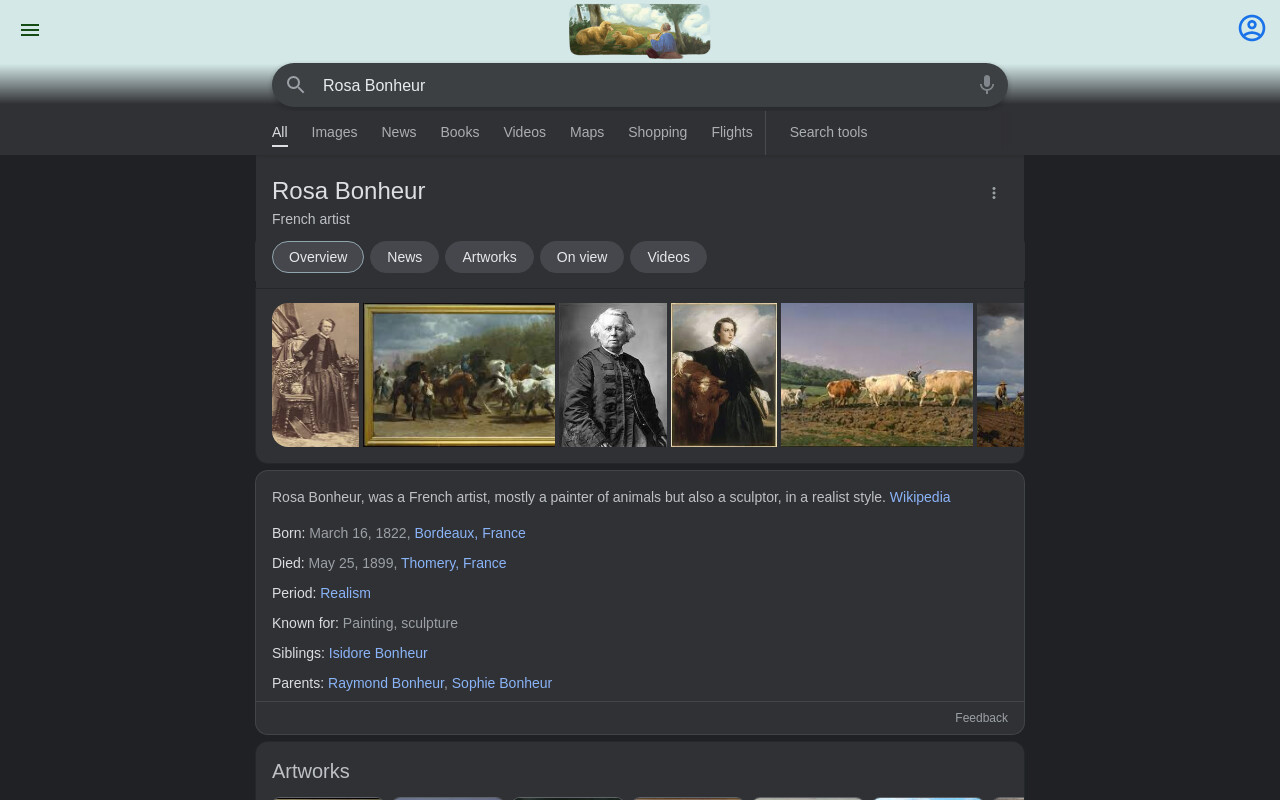Image resolution: width=1280 pixels, height=800 pixels.
Task: Select the All search tab
Action: (x=280, y=132)
